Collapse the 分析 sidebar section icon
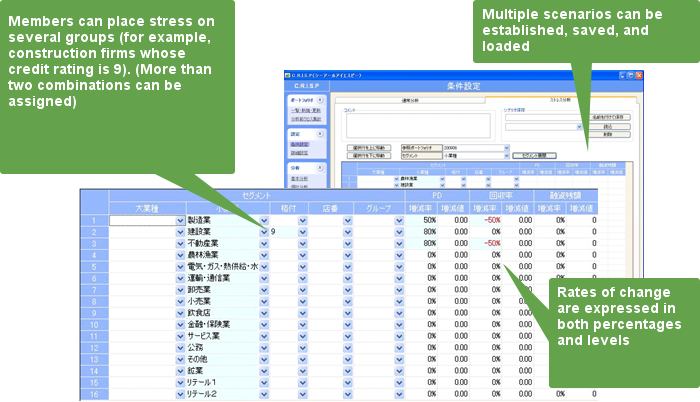 (x=321, y=168)
